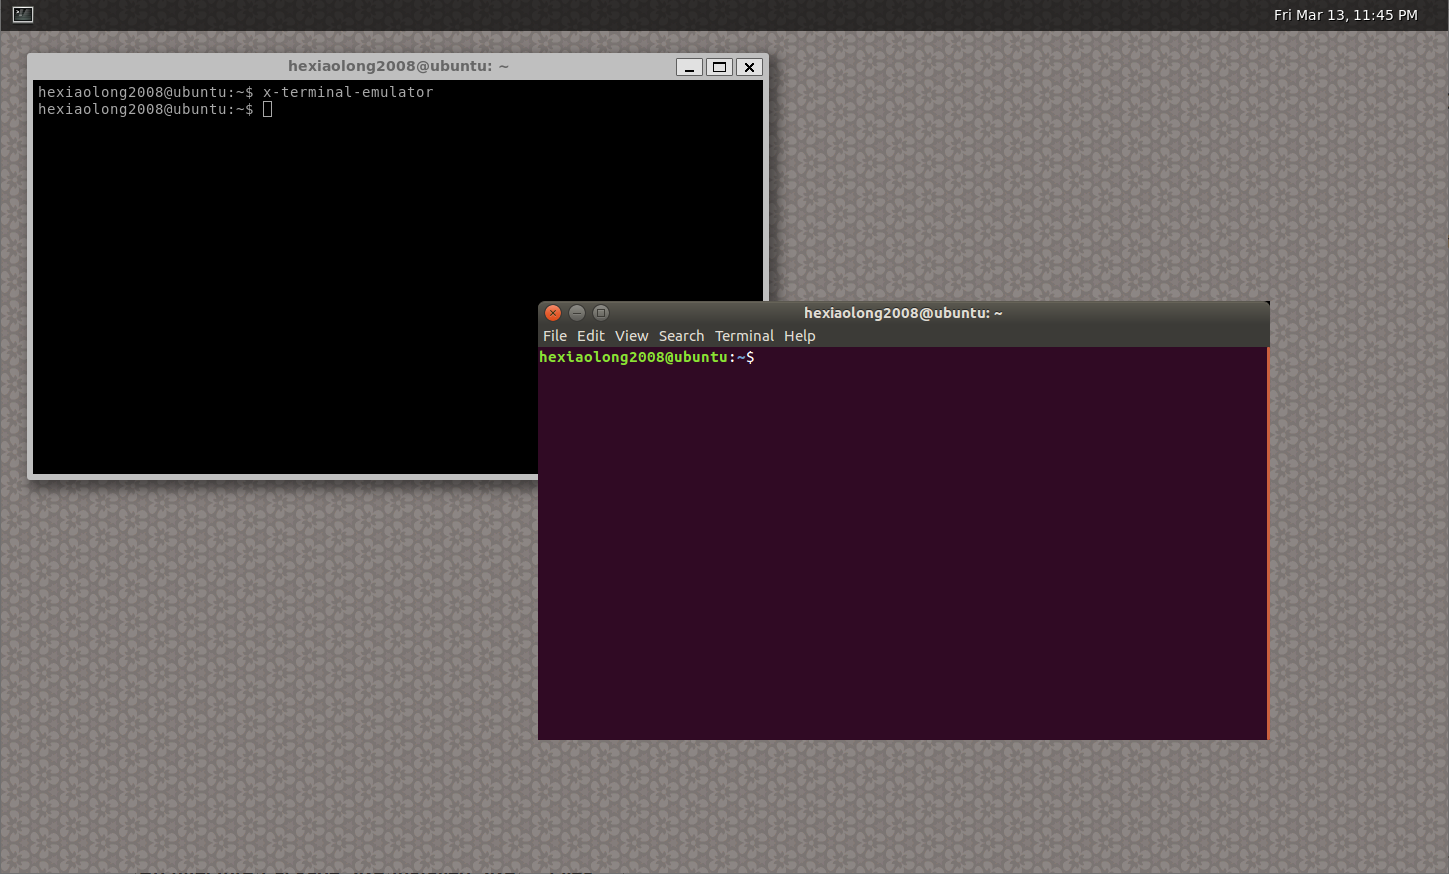Open the Edit menu in purple terminal
Viewport: 1449px width, 874px height.
pyautogui.click(x=590, y=336)
